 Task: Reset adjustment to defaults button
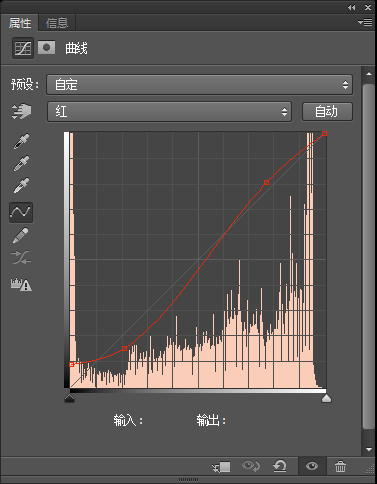tap(280, 466)
